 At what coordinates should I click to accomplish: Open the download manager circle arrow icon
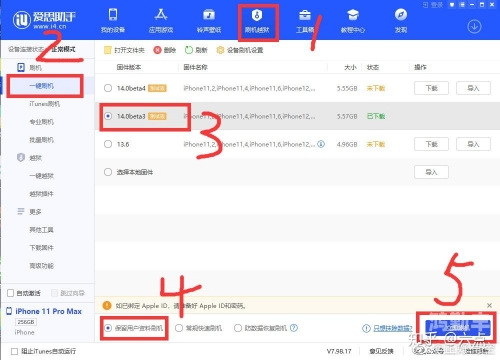[474, 26]
